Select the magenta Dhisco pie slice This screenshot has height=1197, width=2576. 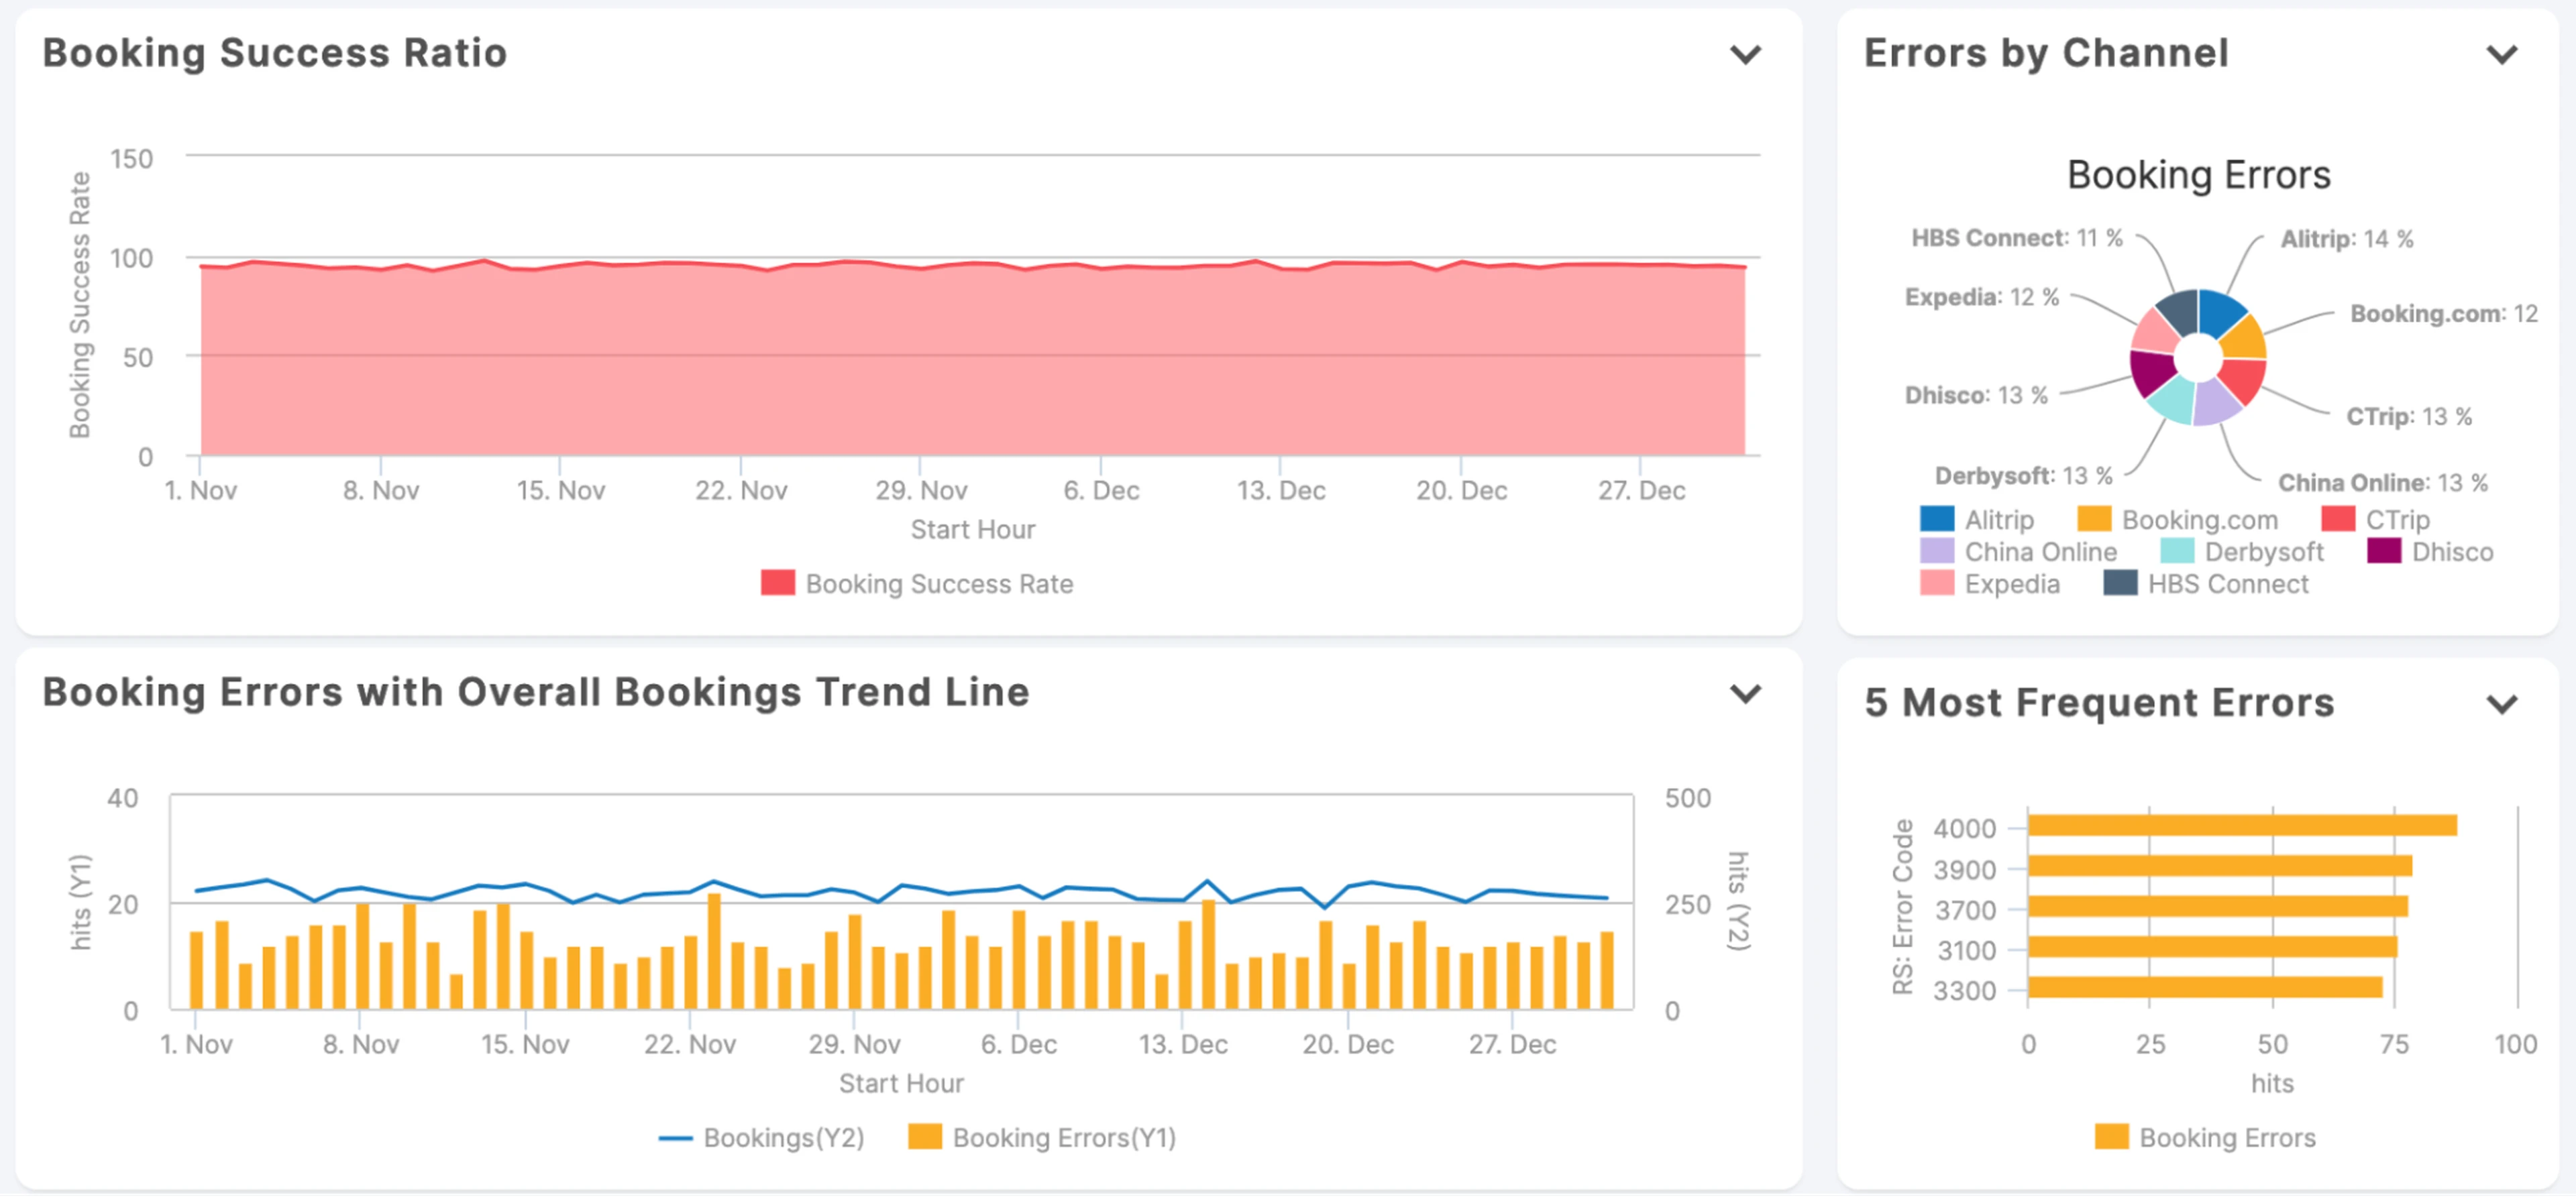(x=2153, y=372)
